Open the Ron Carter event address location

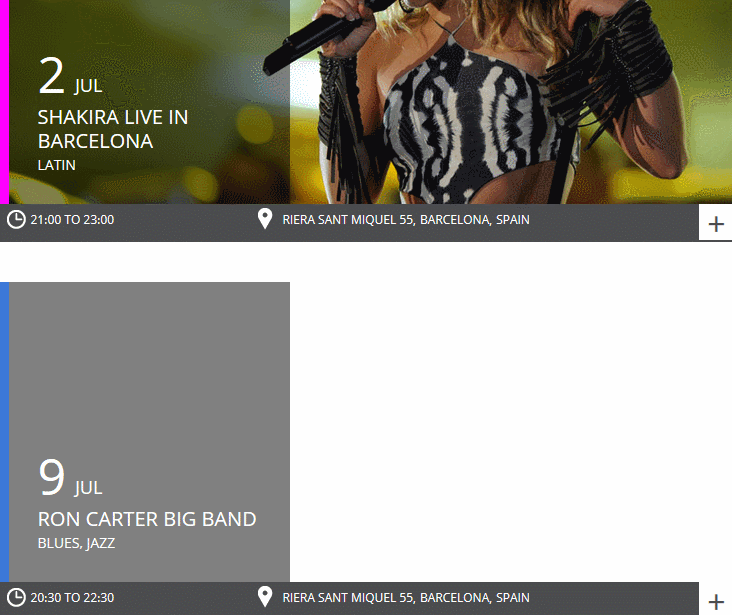coord(406,598)
